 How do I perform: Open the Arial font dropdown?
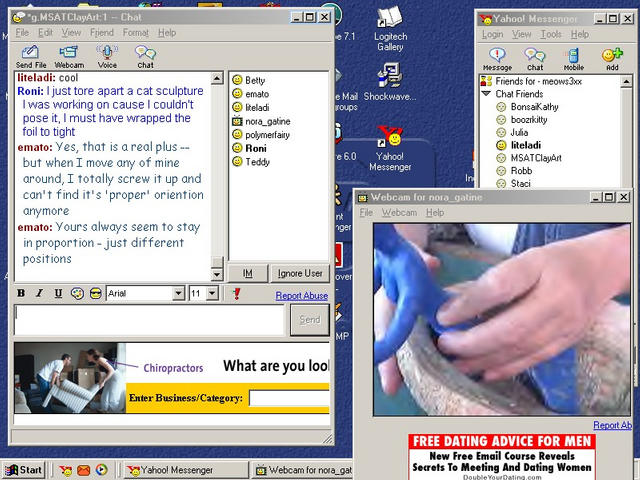178,293
